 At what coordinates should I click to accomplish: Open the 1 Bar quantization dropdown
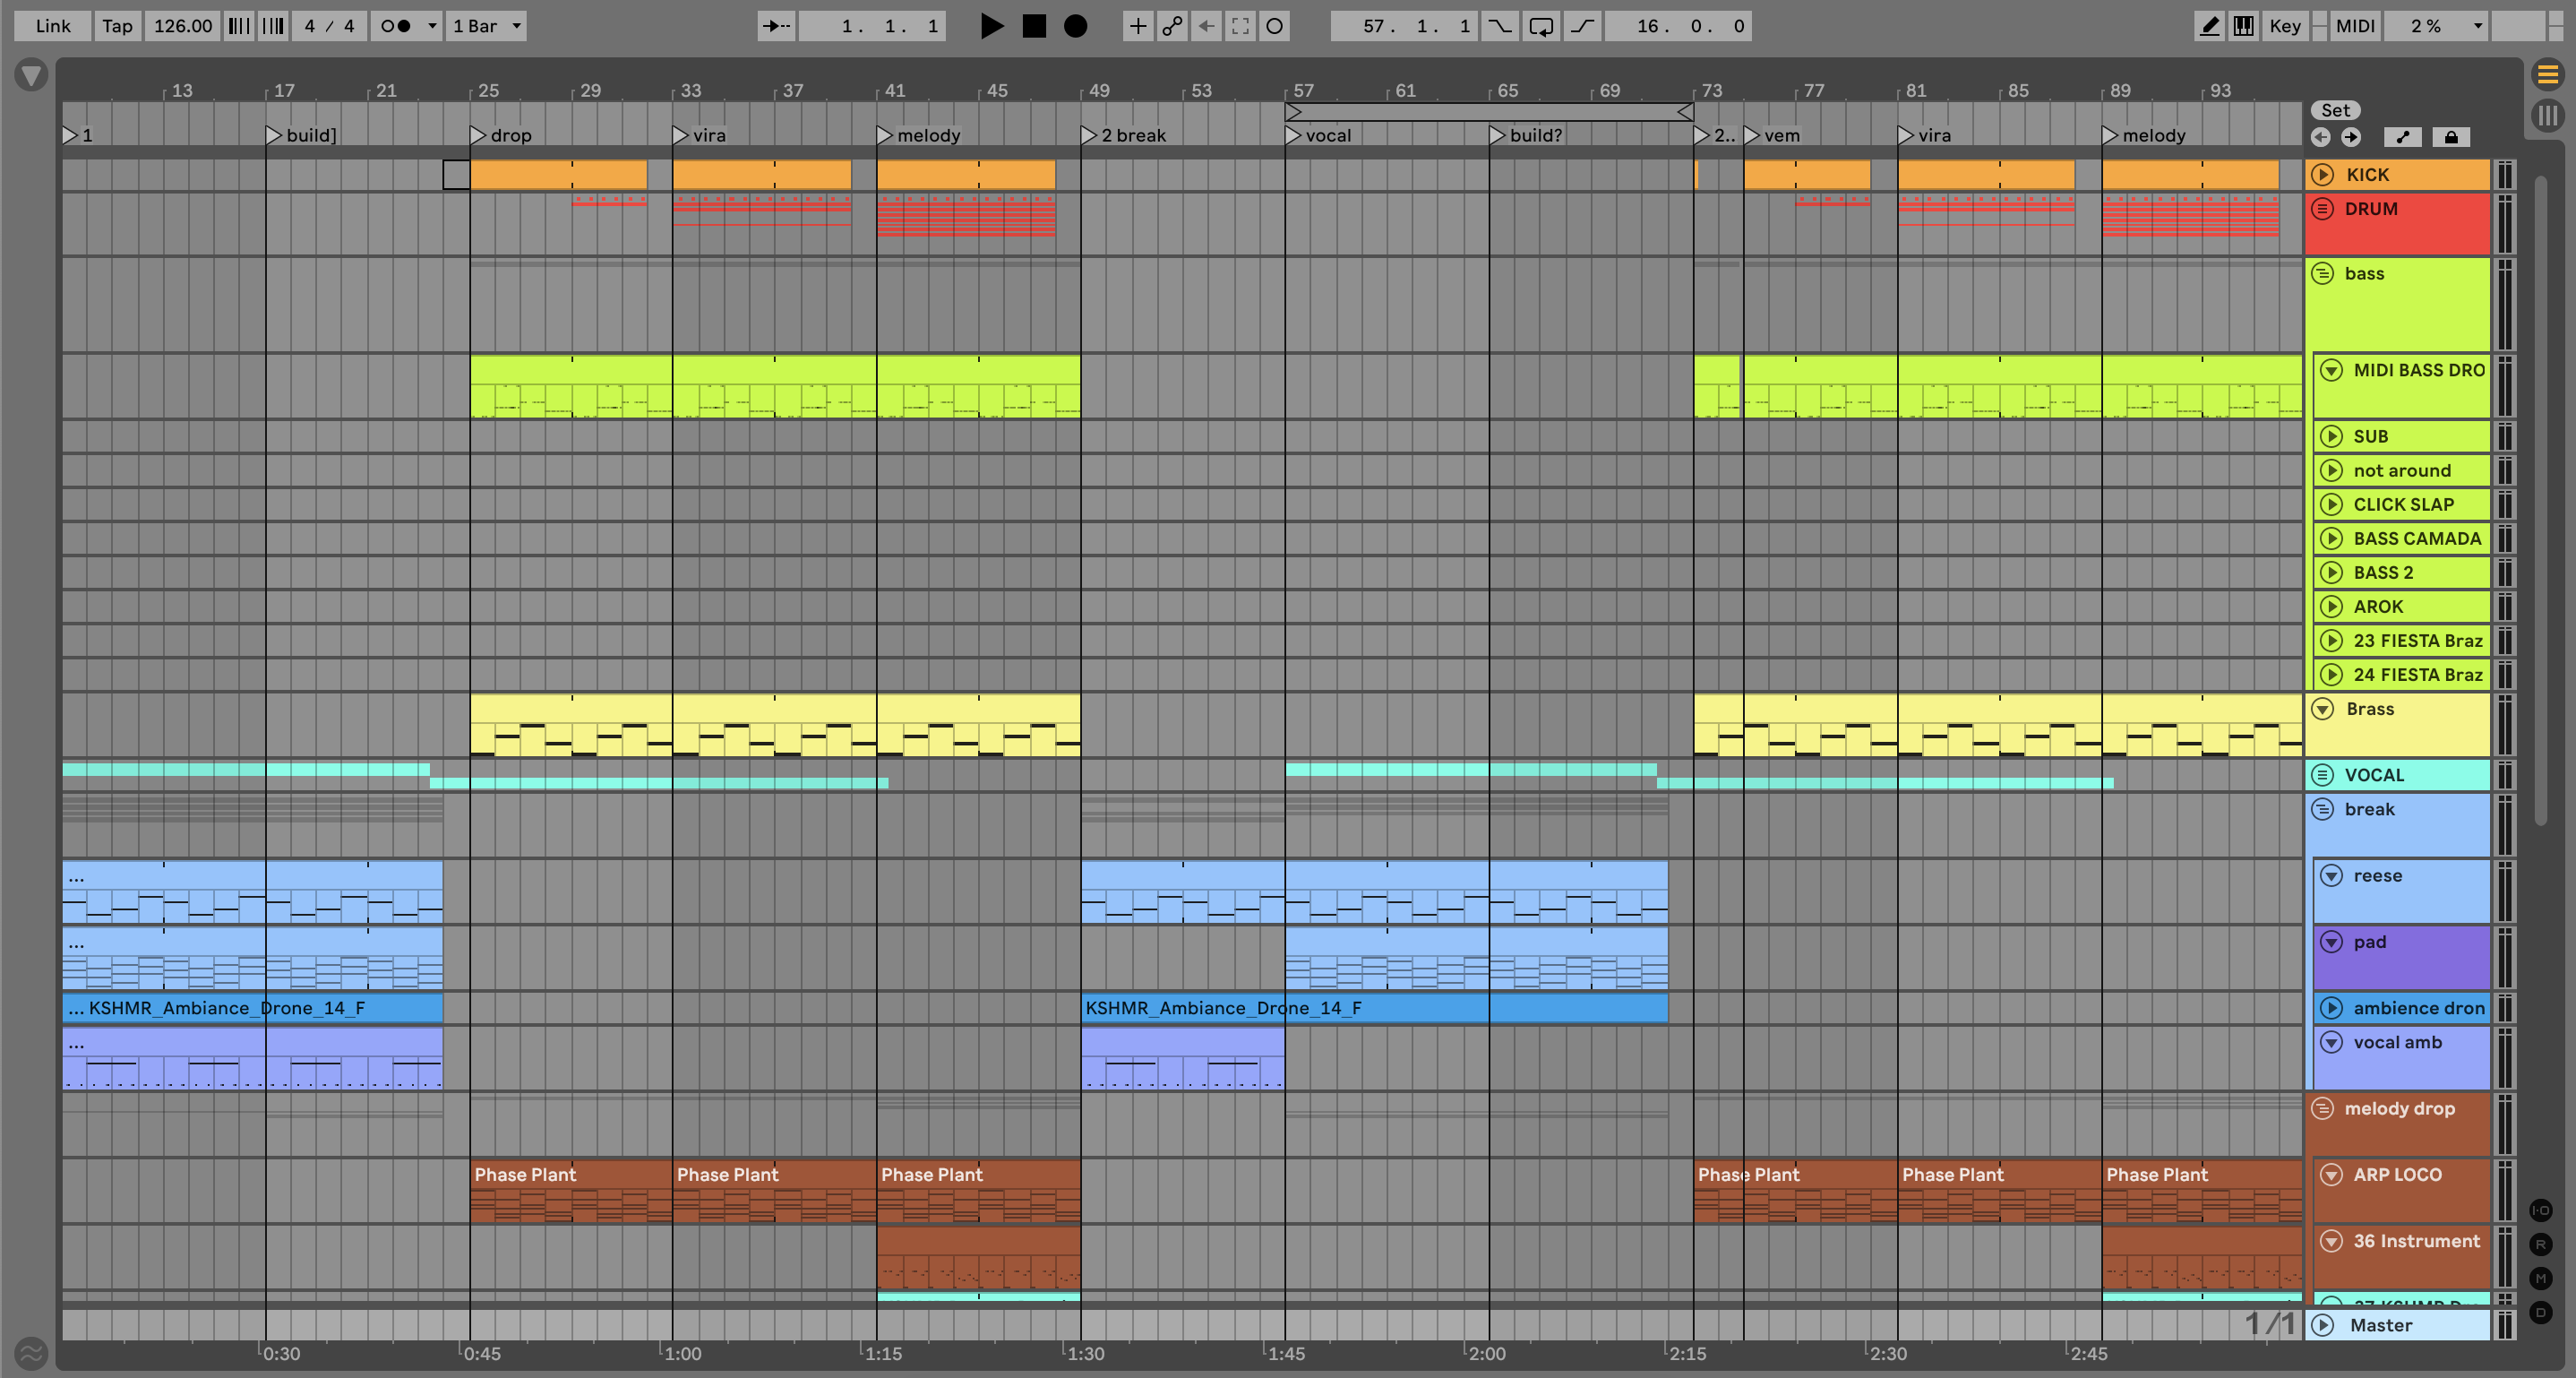[x=487, y=26]
